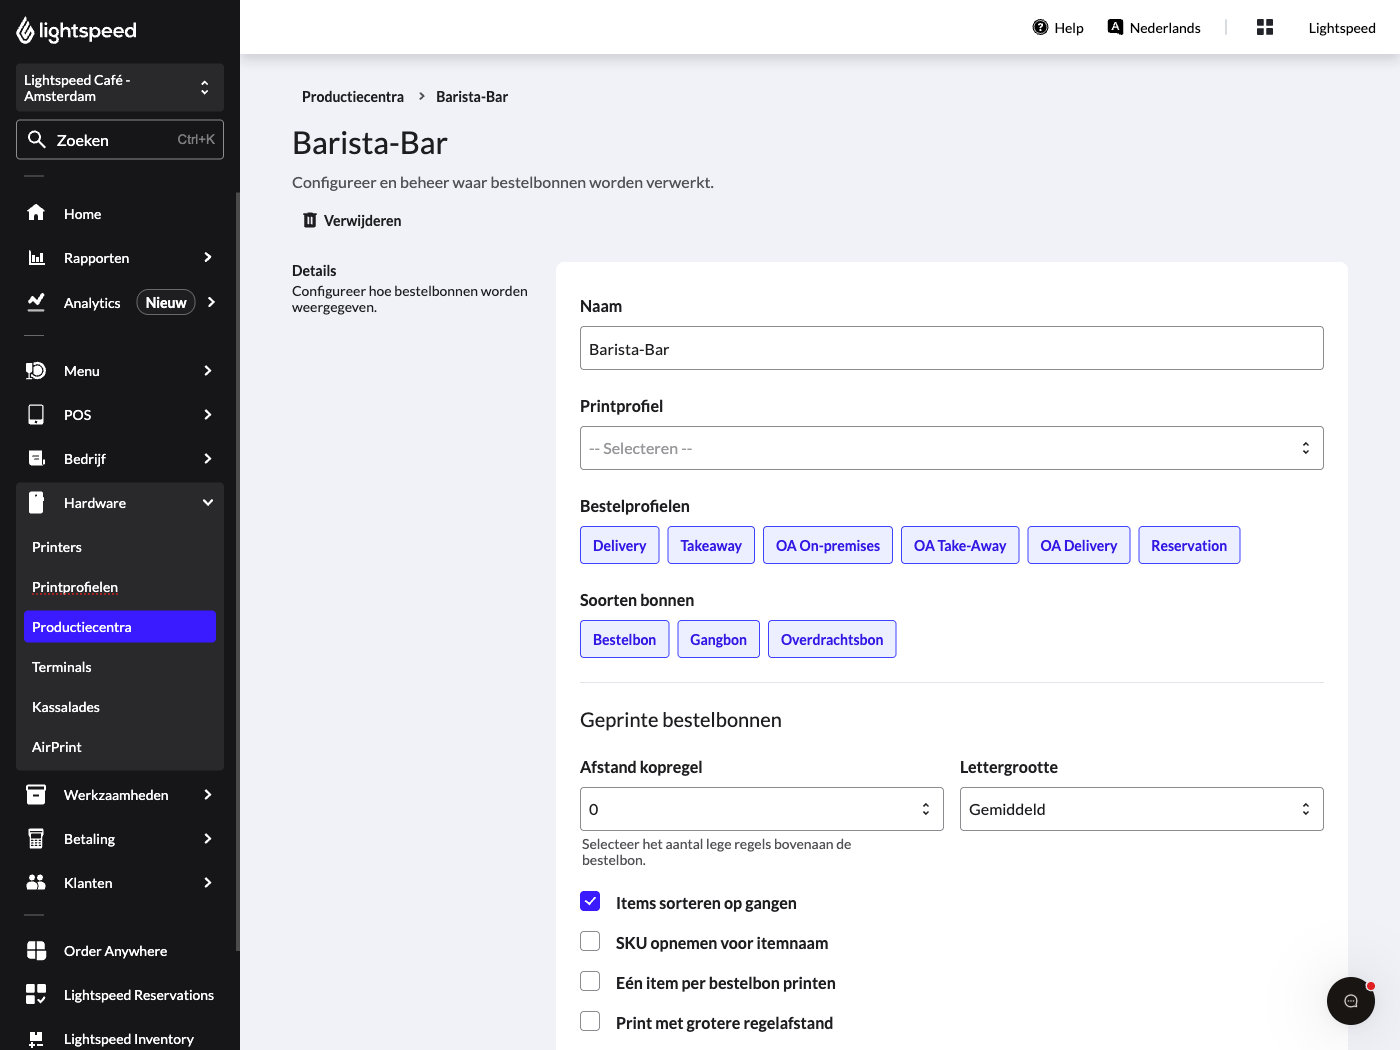Toggle the OA Take-Away order profile
The image size is (1400, 1050).
click(x=960, y=545)
